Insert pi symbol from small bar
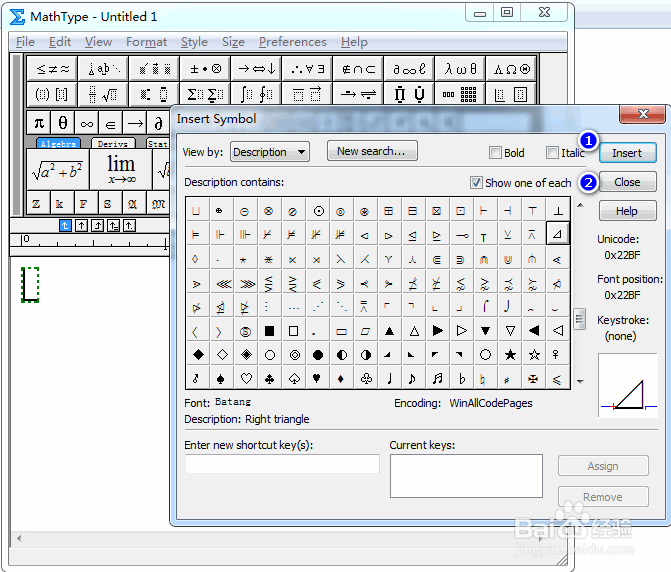Screen dimensions: 671x572 (39, 123)
